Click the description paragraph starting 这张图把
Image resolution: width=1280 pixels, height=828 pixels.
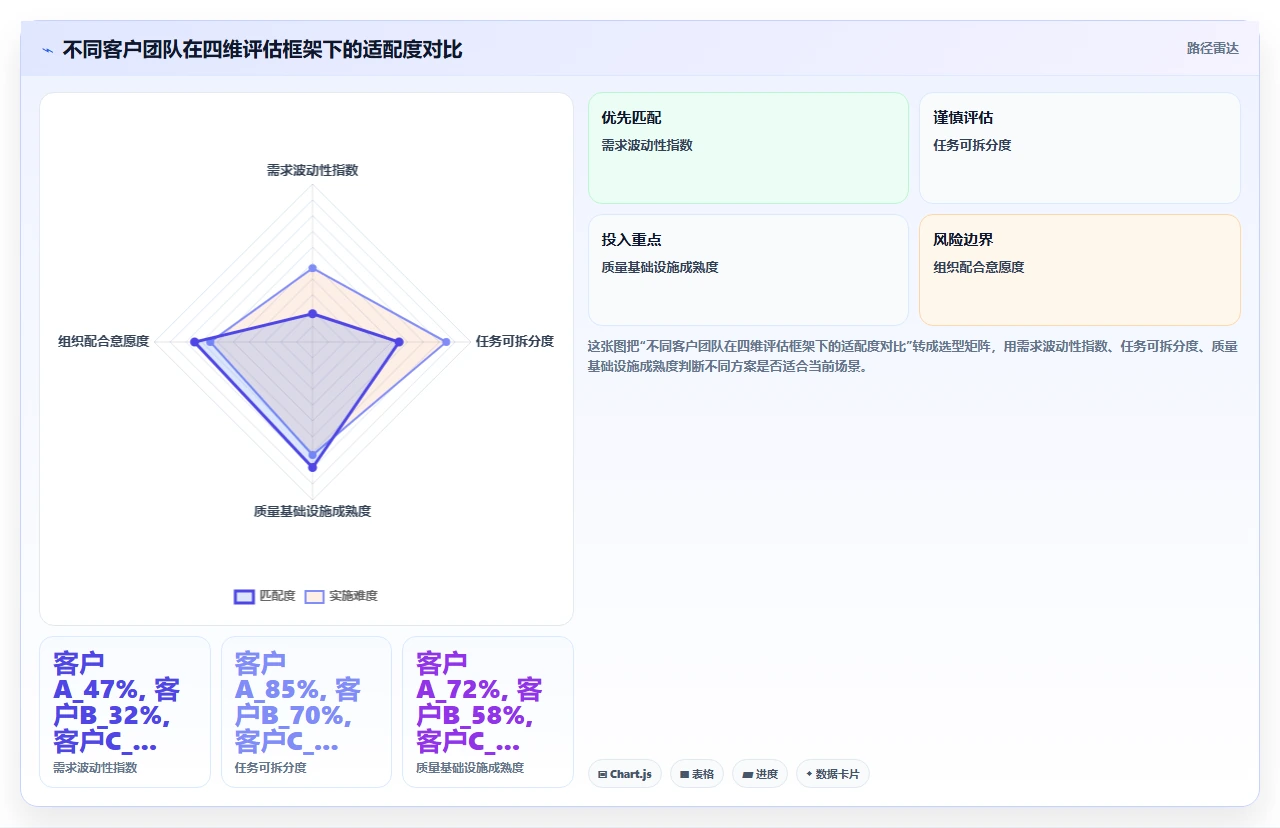coord(913,356)
